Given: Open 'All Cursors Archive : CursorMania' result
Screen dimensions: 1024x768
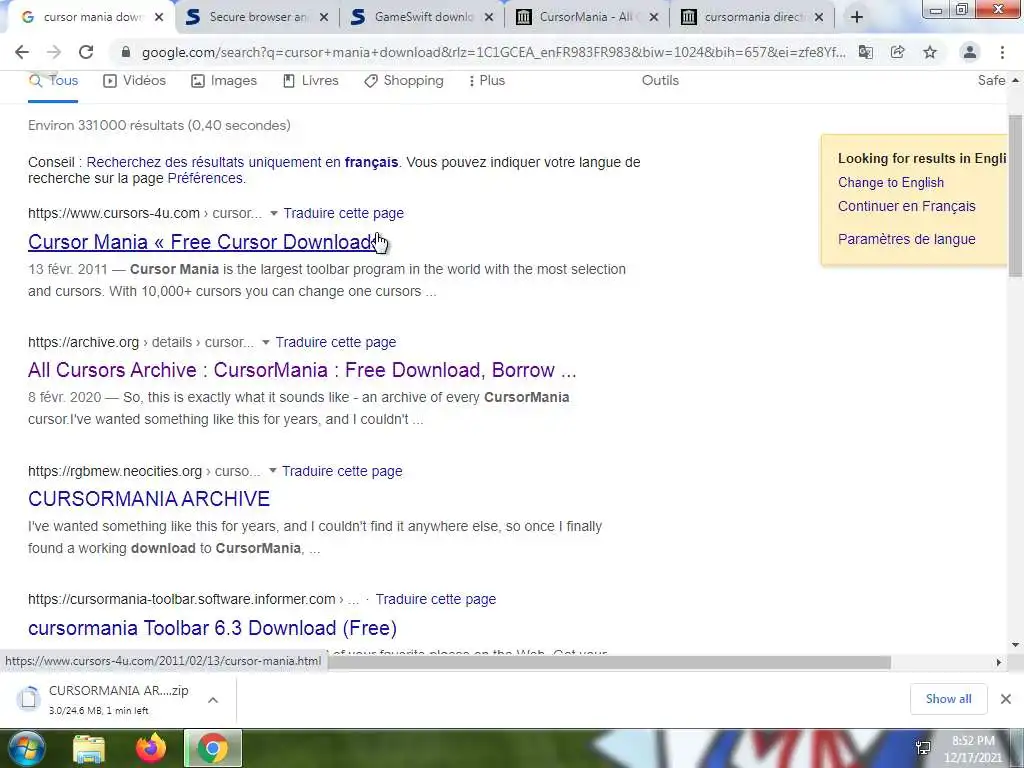Looking at the screenshot, I should pyautogui.click(x=302, y=370).
